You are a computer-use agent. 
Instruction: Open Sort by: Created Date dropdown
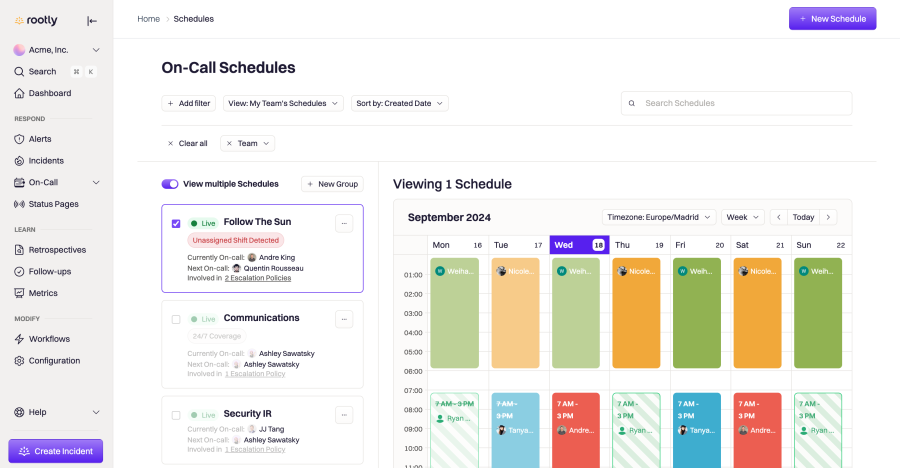pyautogui.click(x=399, y=103)
